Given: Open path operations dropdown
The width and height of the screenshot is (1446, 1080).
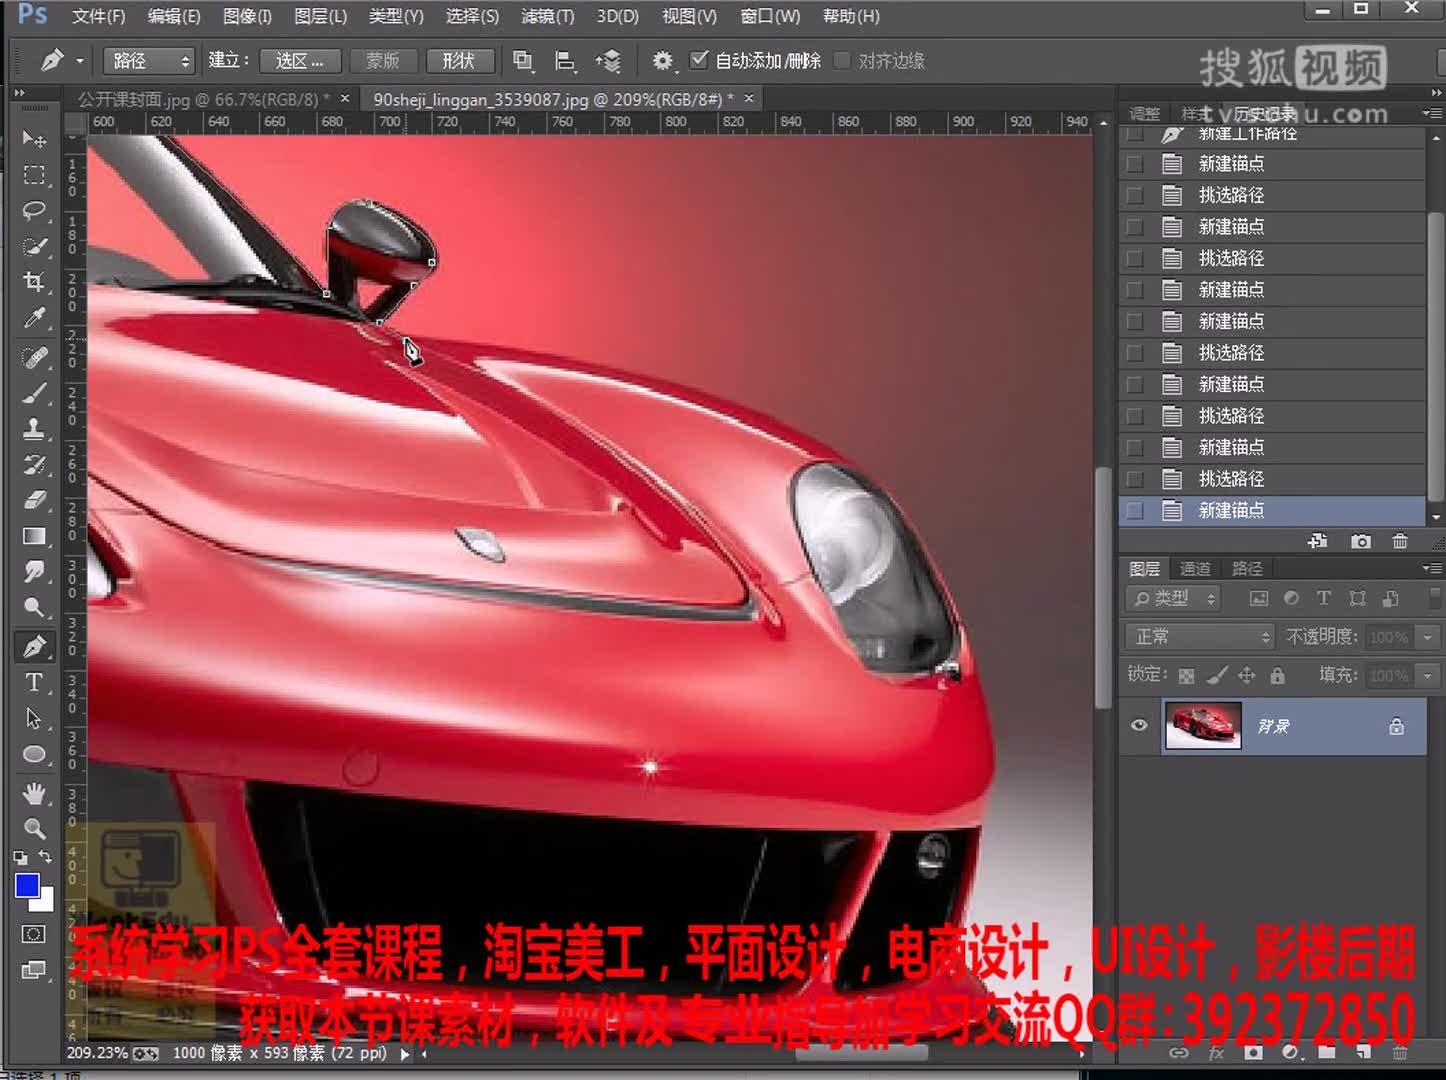Looking at the screenshot, I should (523, 61).
